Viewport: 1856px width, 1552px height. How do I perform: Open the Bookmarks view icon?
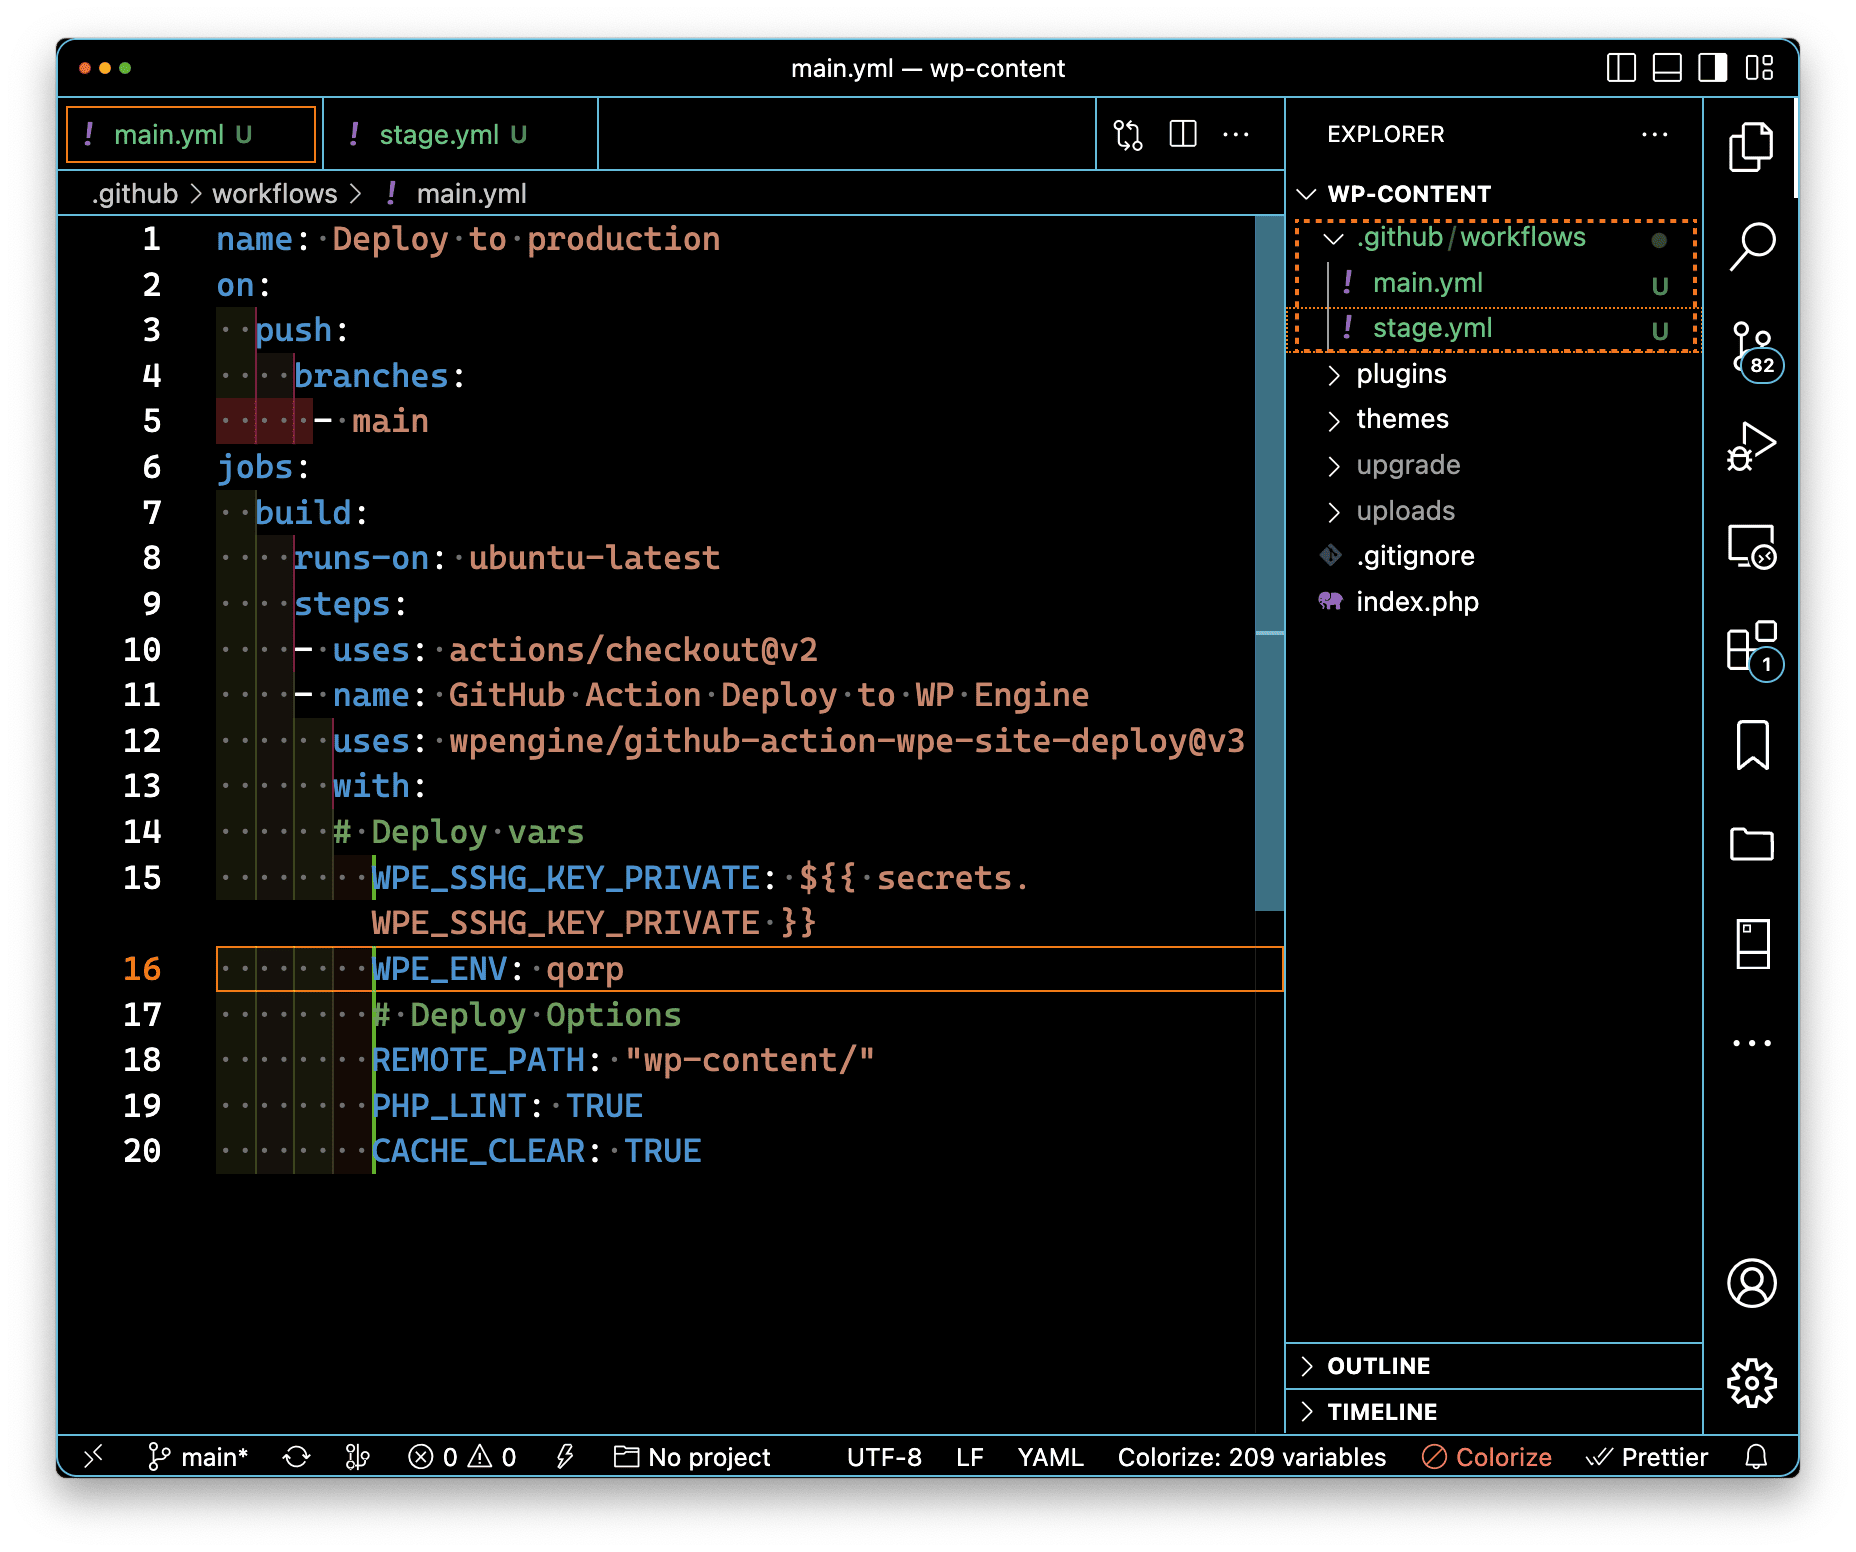[x=1751, y=745]
